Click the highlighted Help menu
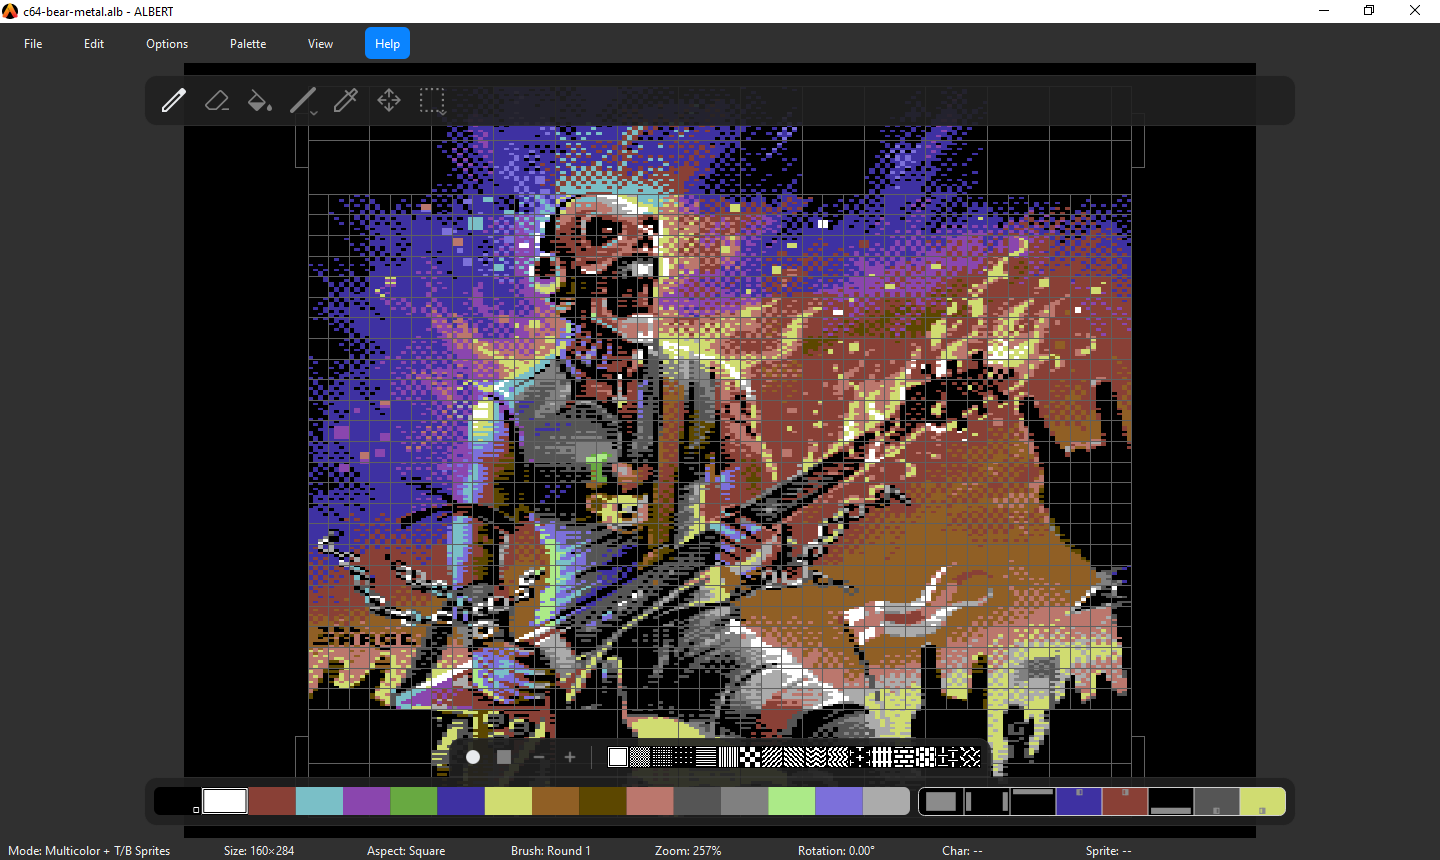Screen dimensions: 1440x860 pyautogui.click(x=388, y=44)
